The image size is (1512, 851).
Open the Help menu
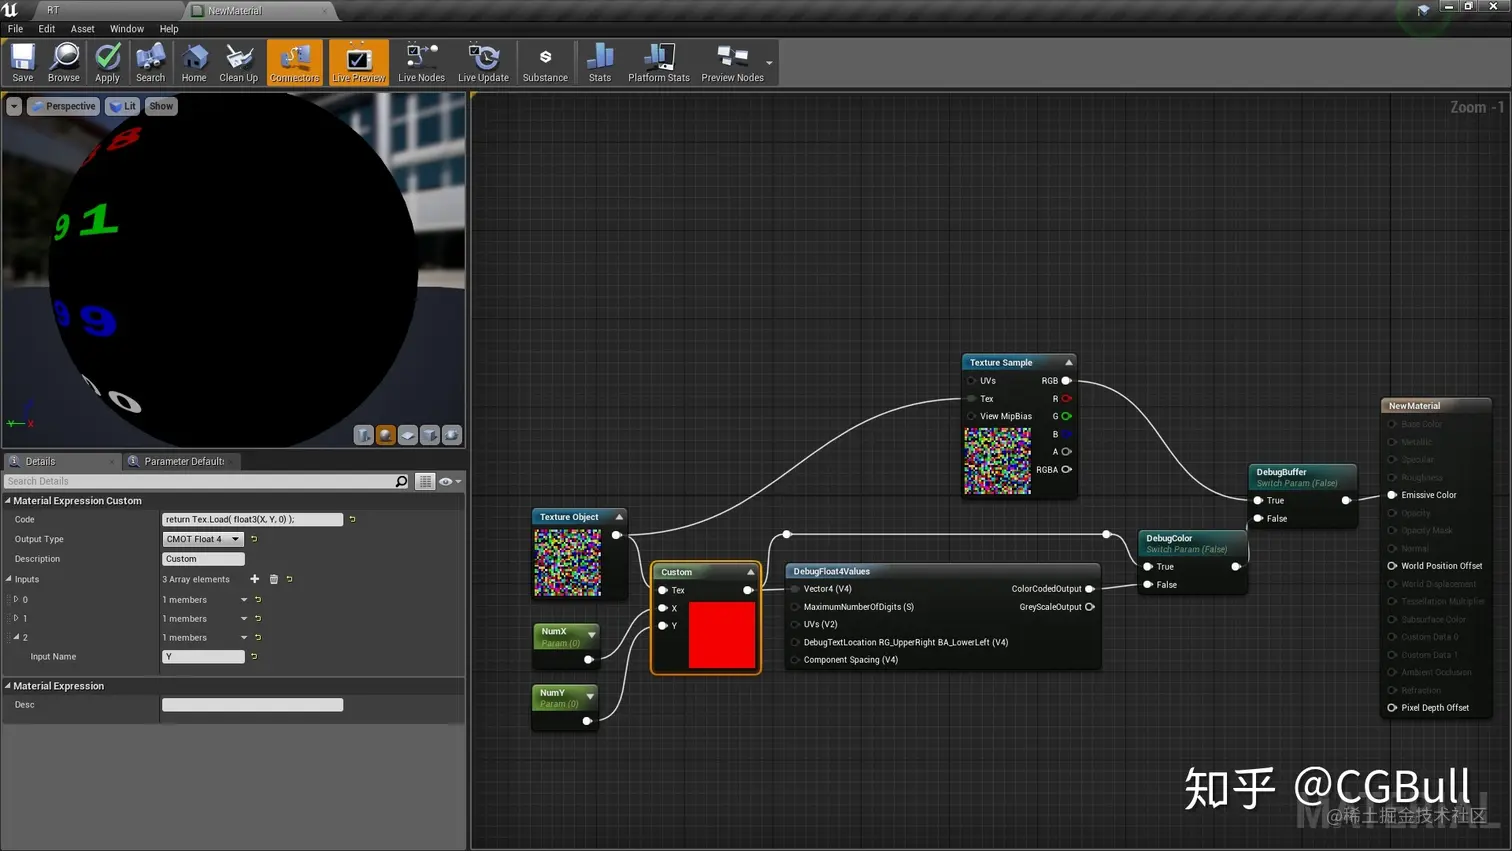169,29
